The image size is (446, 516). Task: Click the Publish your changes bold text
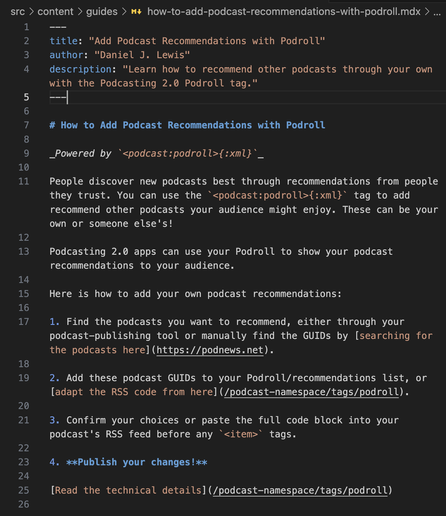[137, 462]
